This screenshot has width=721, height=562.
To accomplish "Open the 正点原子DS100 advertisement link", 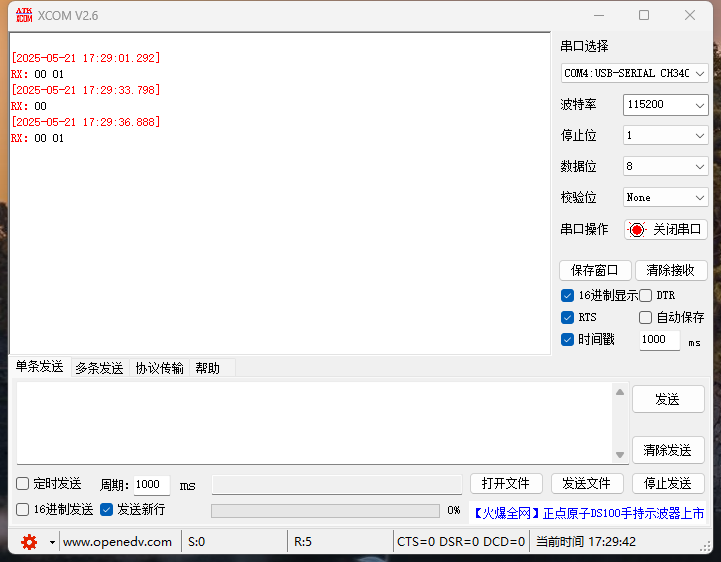I will tap(588, 513).
